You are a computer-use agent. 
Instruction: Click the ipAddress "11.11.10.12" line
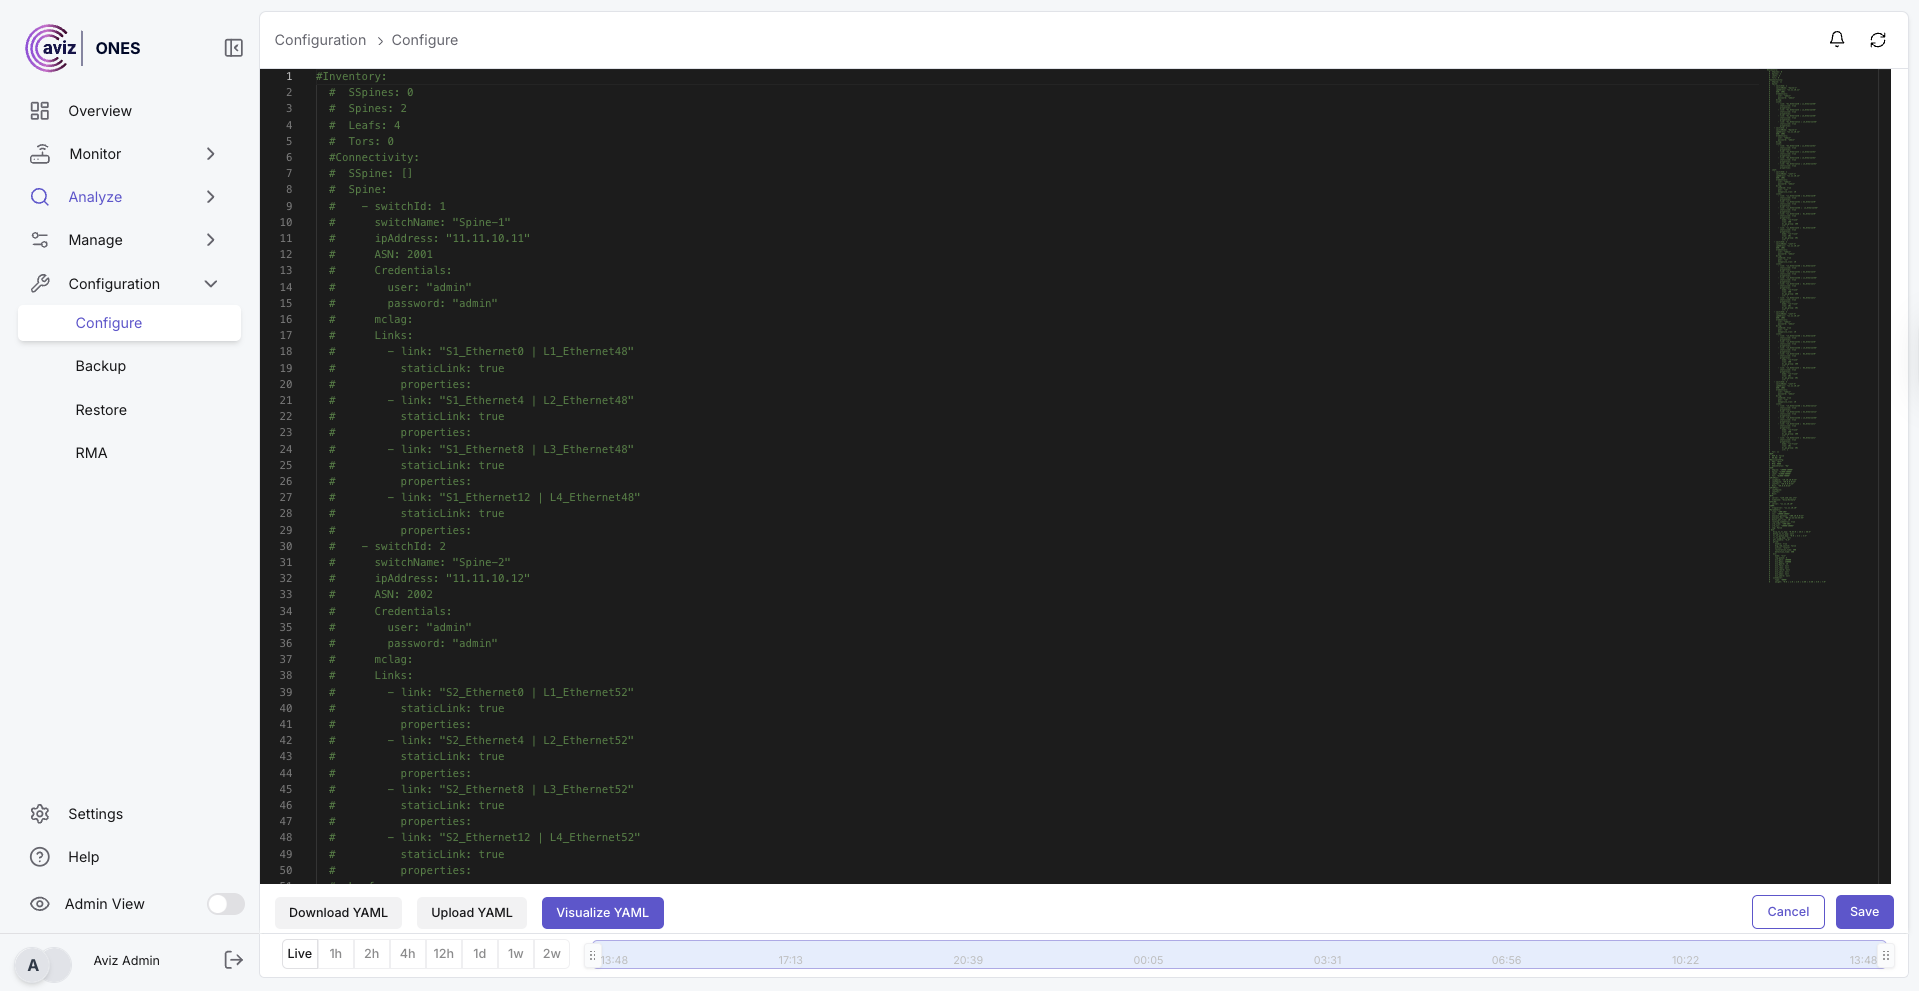[452, 578]
